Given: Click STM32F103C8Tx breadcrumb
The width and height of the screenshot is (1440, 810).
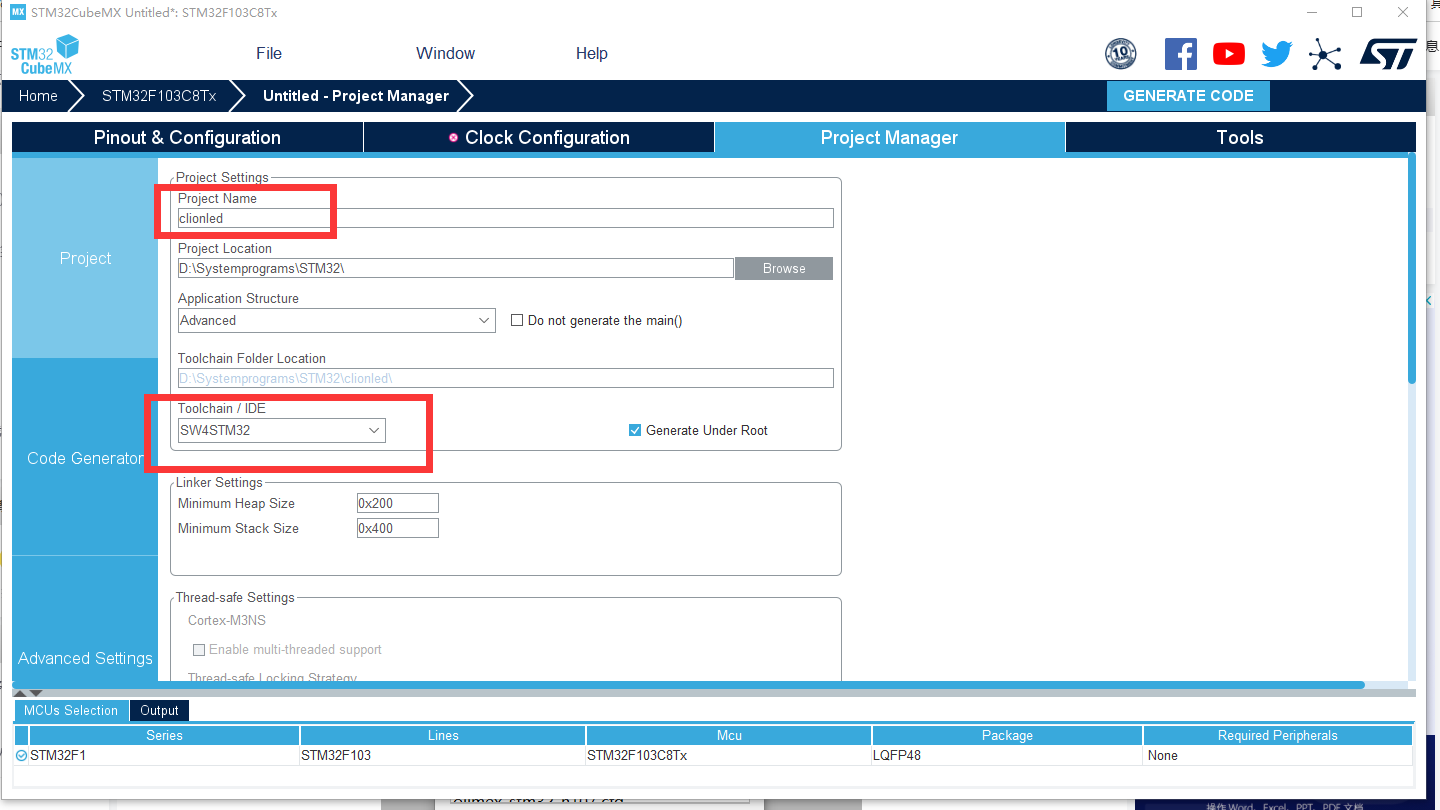Looking at the screenshot, I should (159, 96).
